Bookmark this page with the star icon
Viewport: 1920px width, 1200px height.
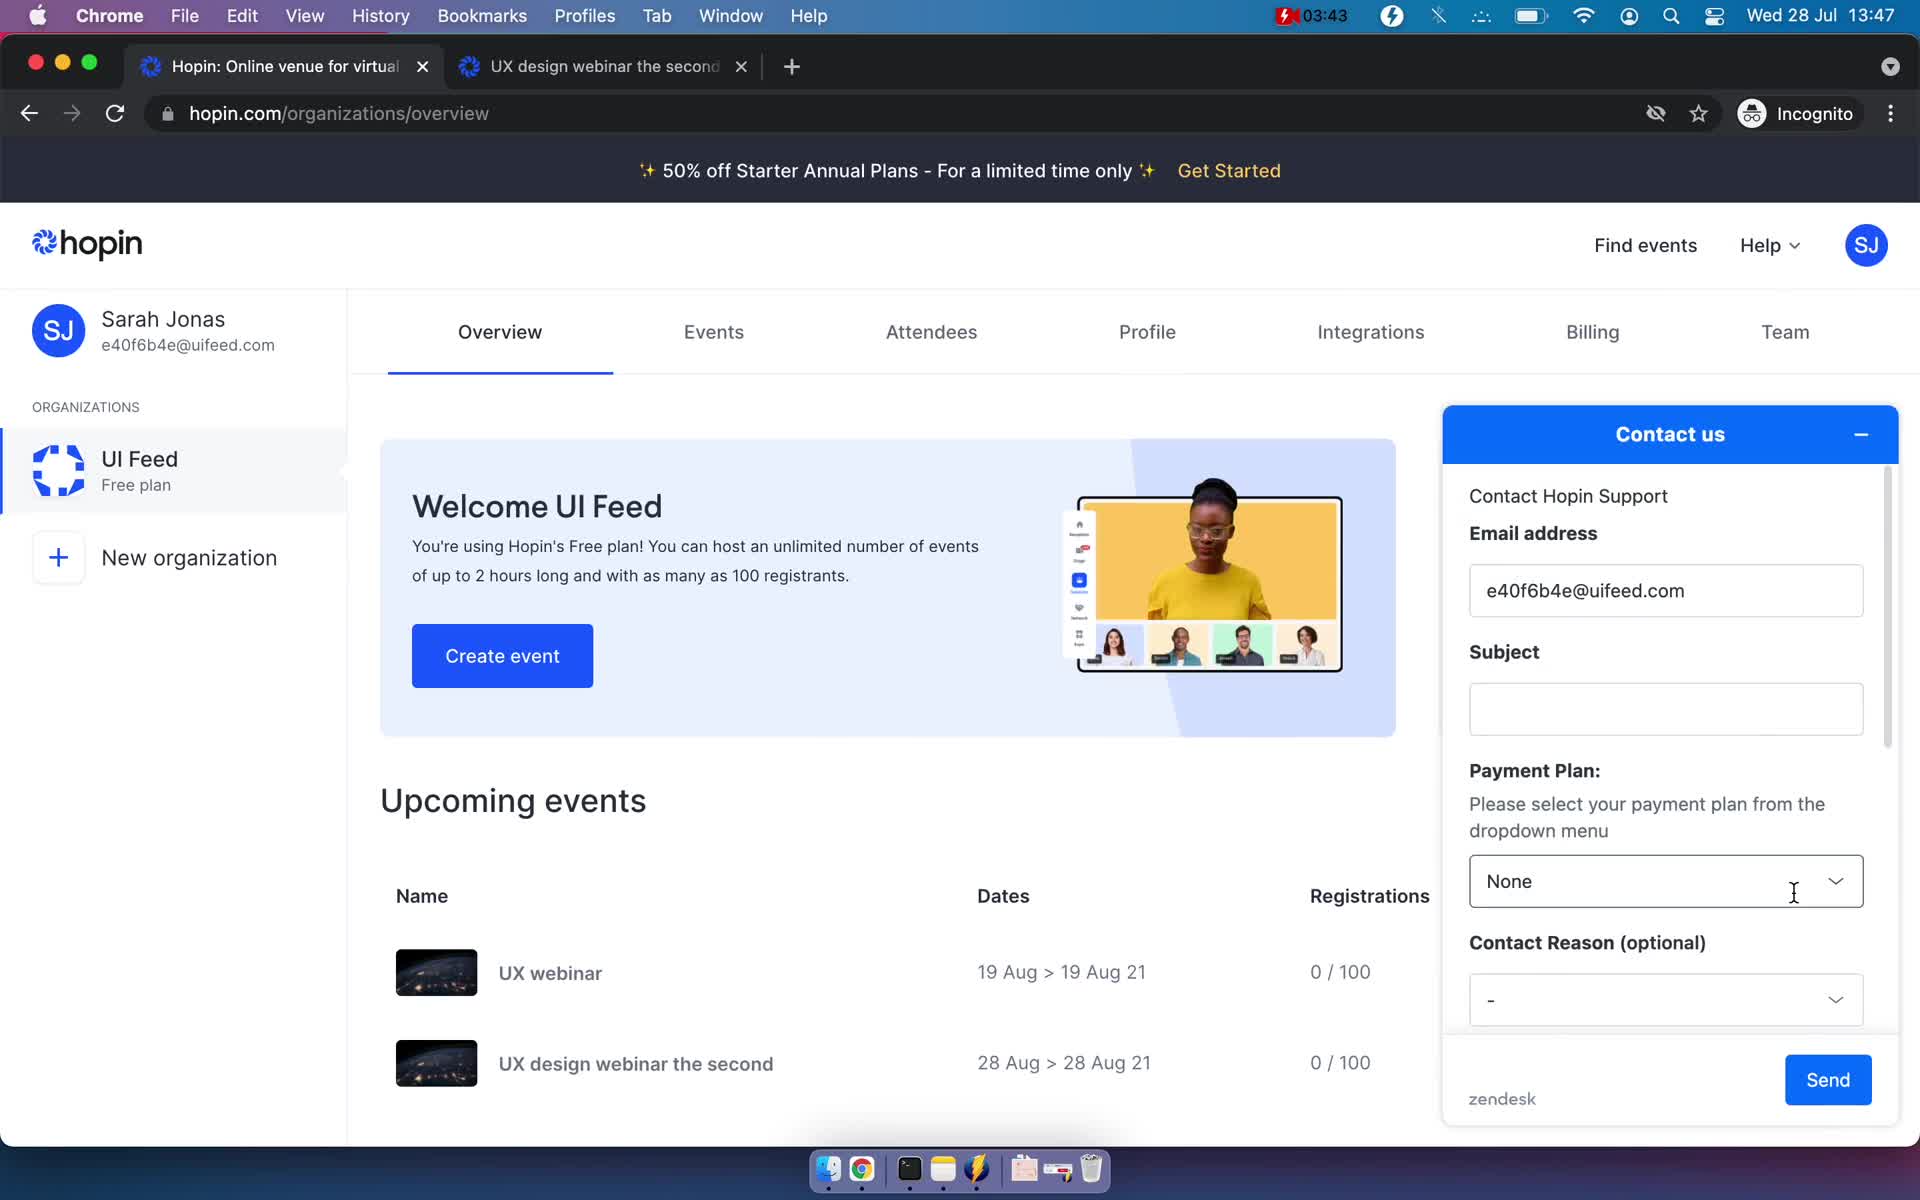1698,113
